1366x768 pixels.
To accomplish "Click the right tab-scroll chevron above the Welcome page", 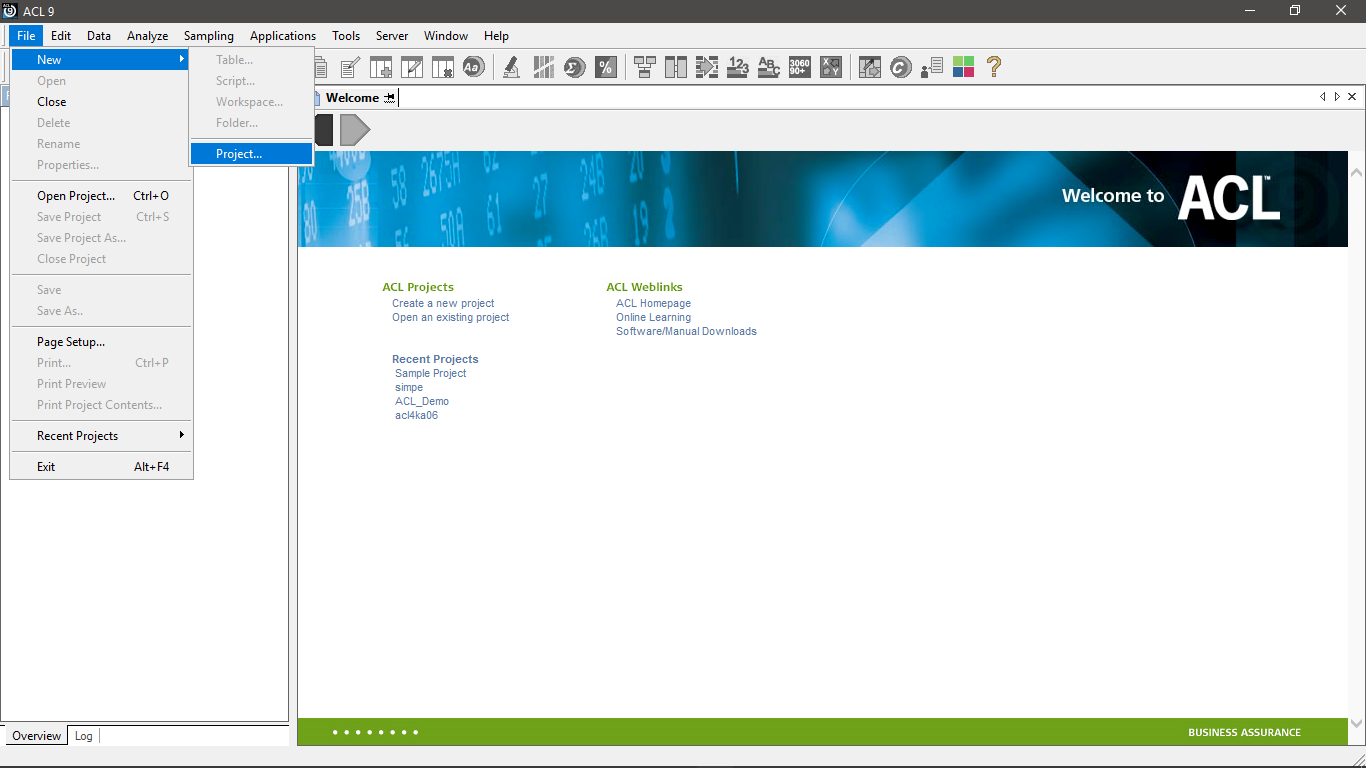I will [x=1337, y=96].
